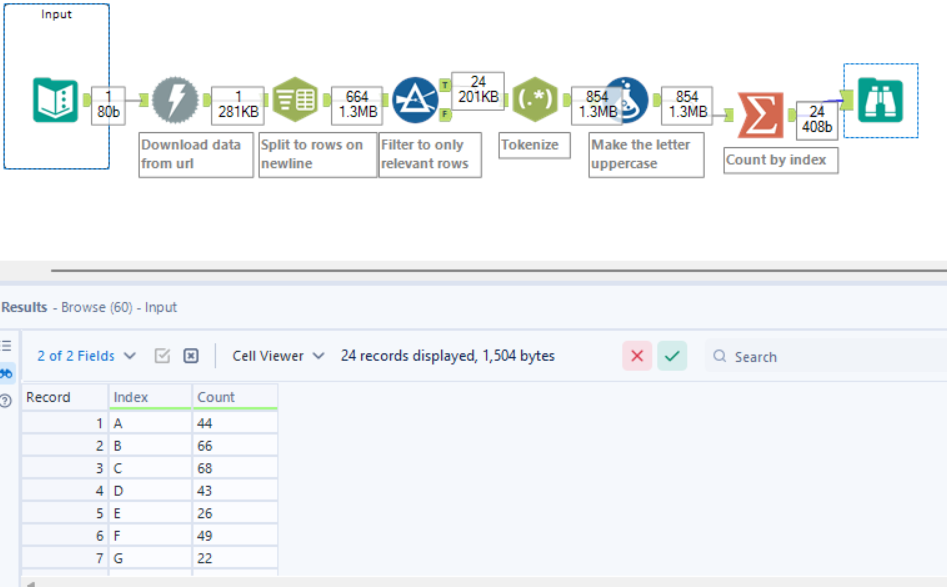Click the Input container title

pyautogui.click(x=57, y=14)
